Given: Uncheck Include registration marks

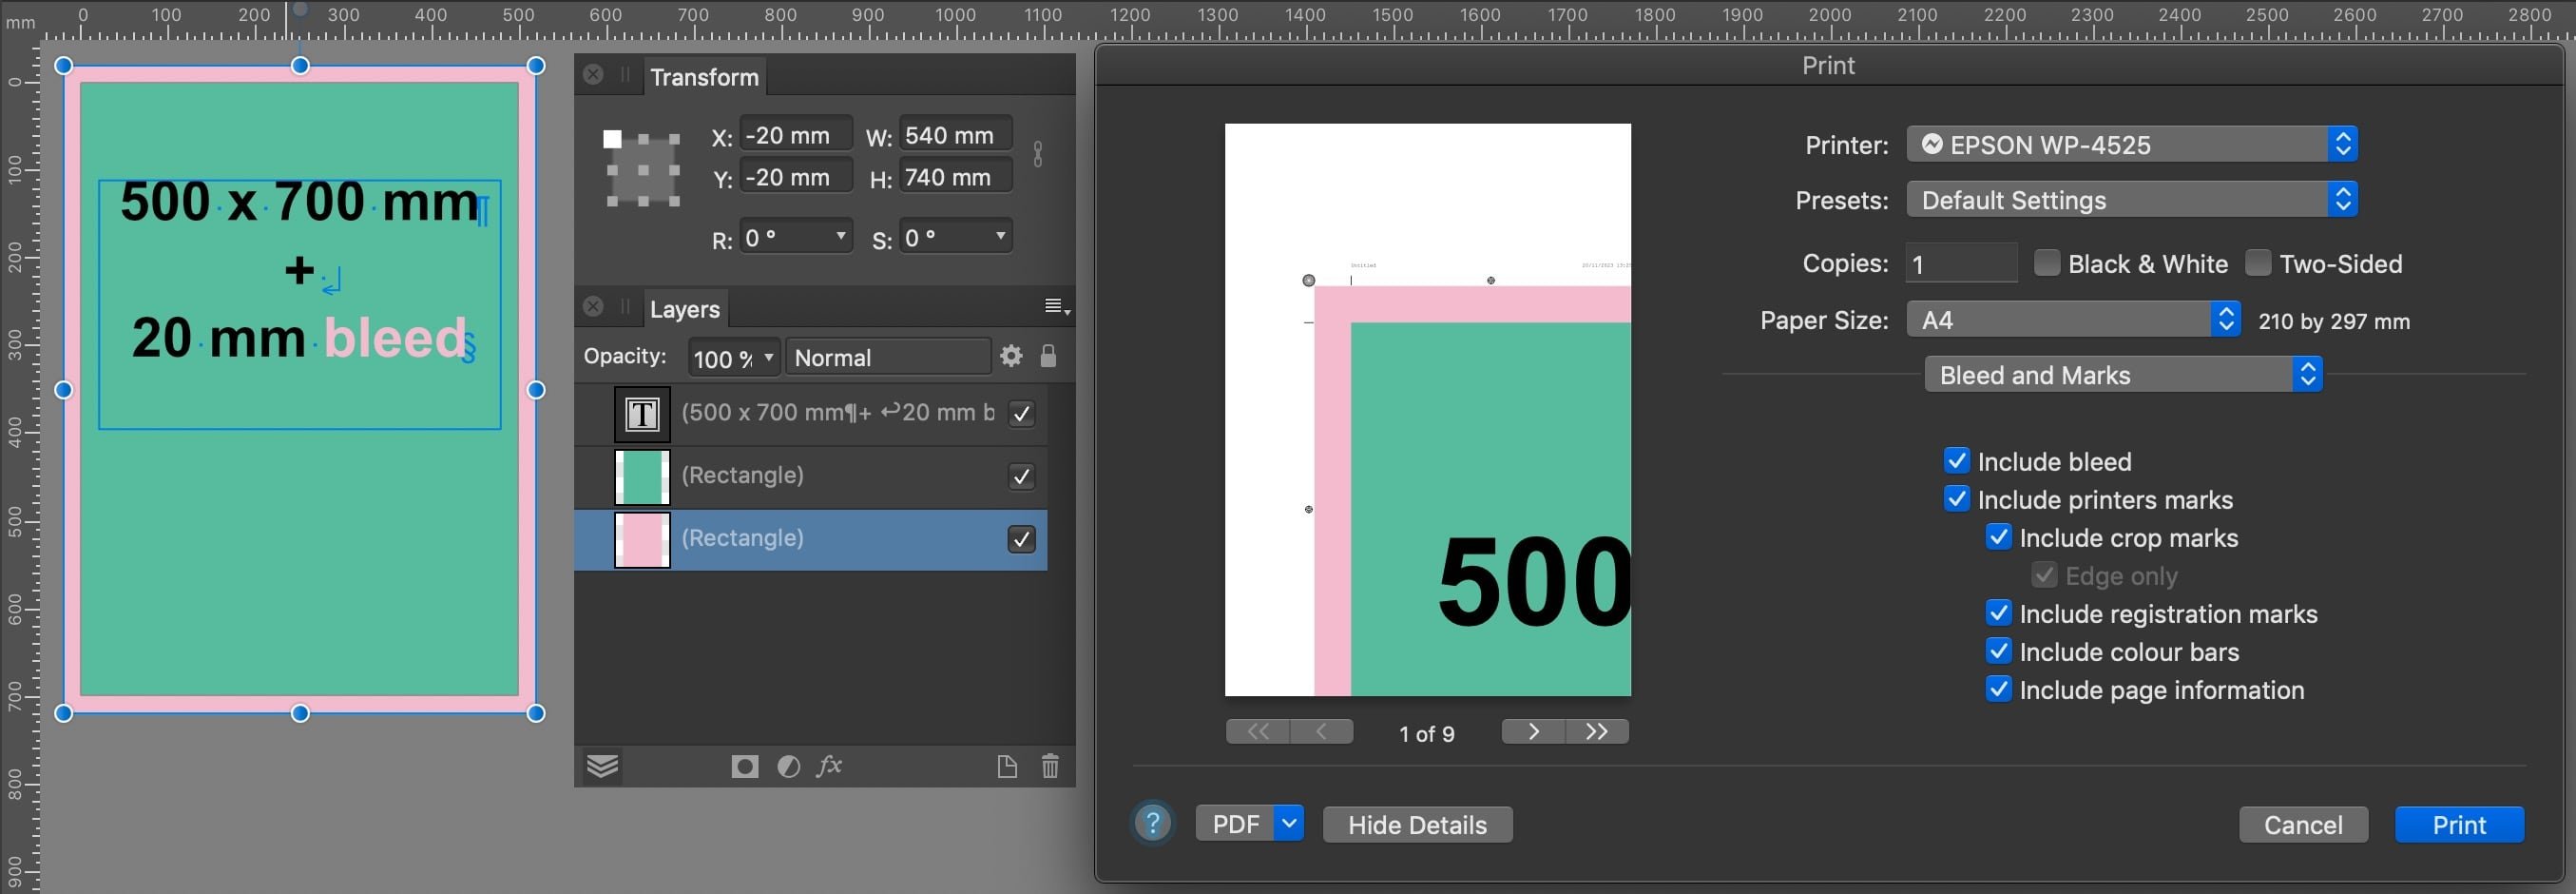Looking at the screenshot, I should tap(1999, 613).
